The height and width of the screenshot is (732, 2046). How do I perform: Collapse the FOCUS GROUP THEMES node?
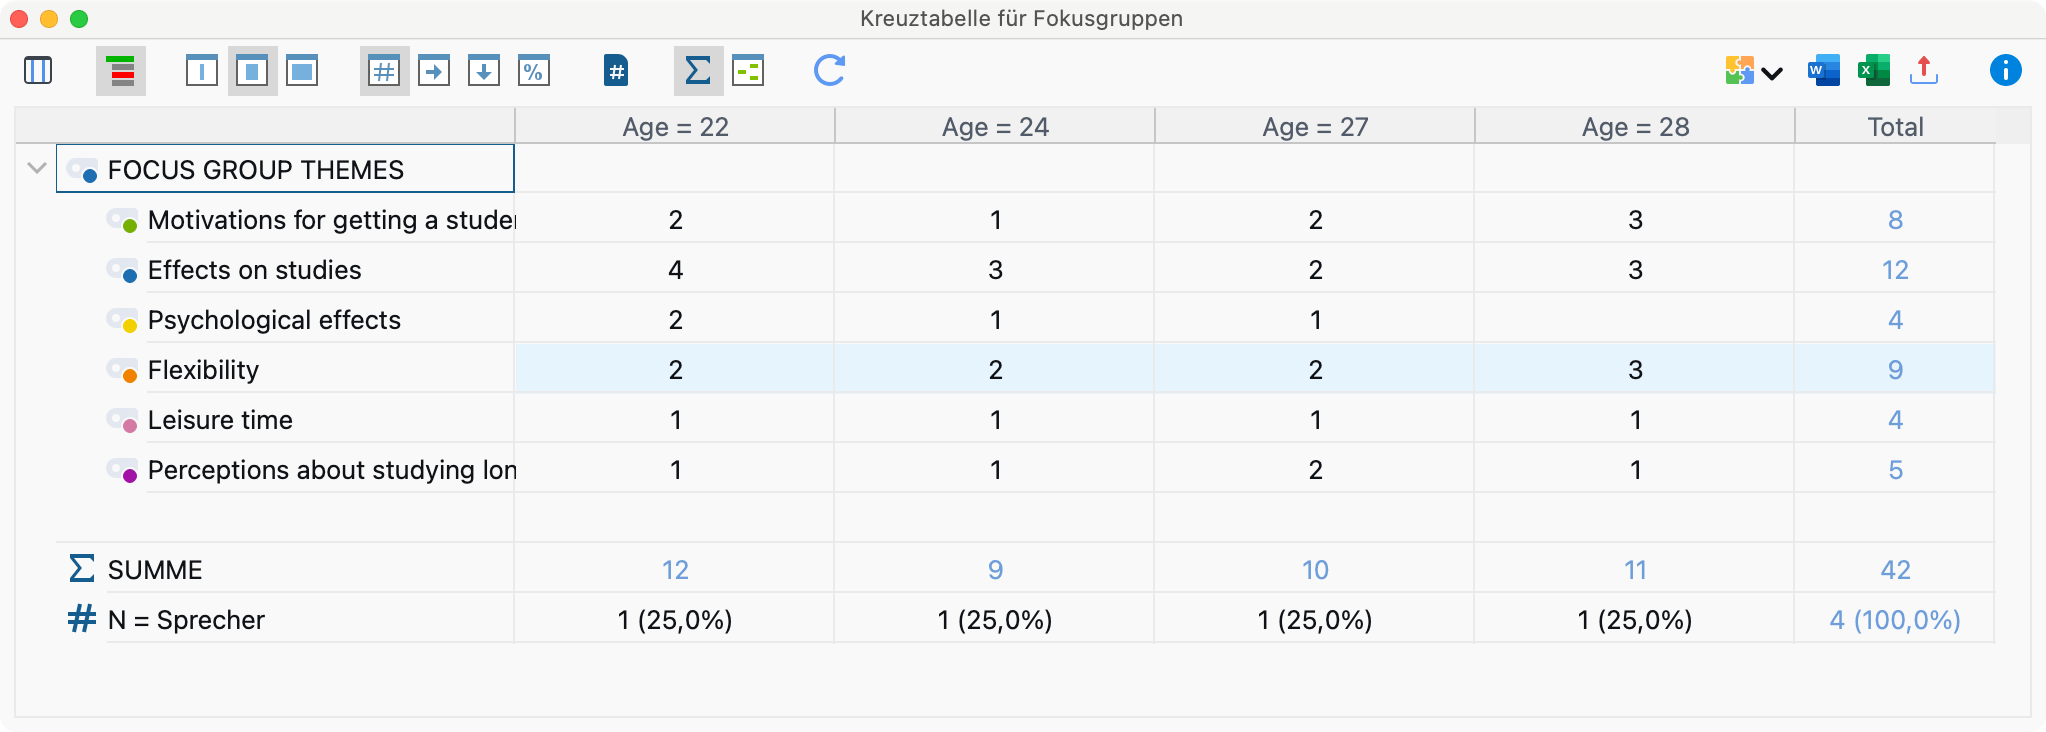tap(37, 168)
